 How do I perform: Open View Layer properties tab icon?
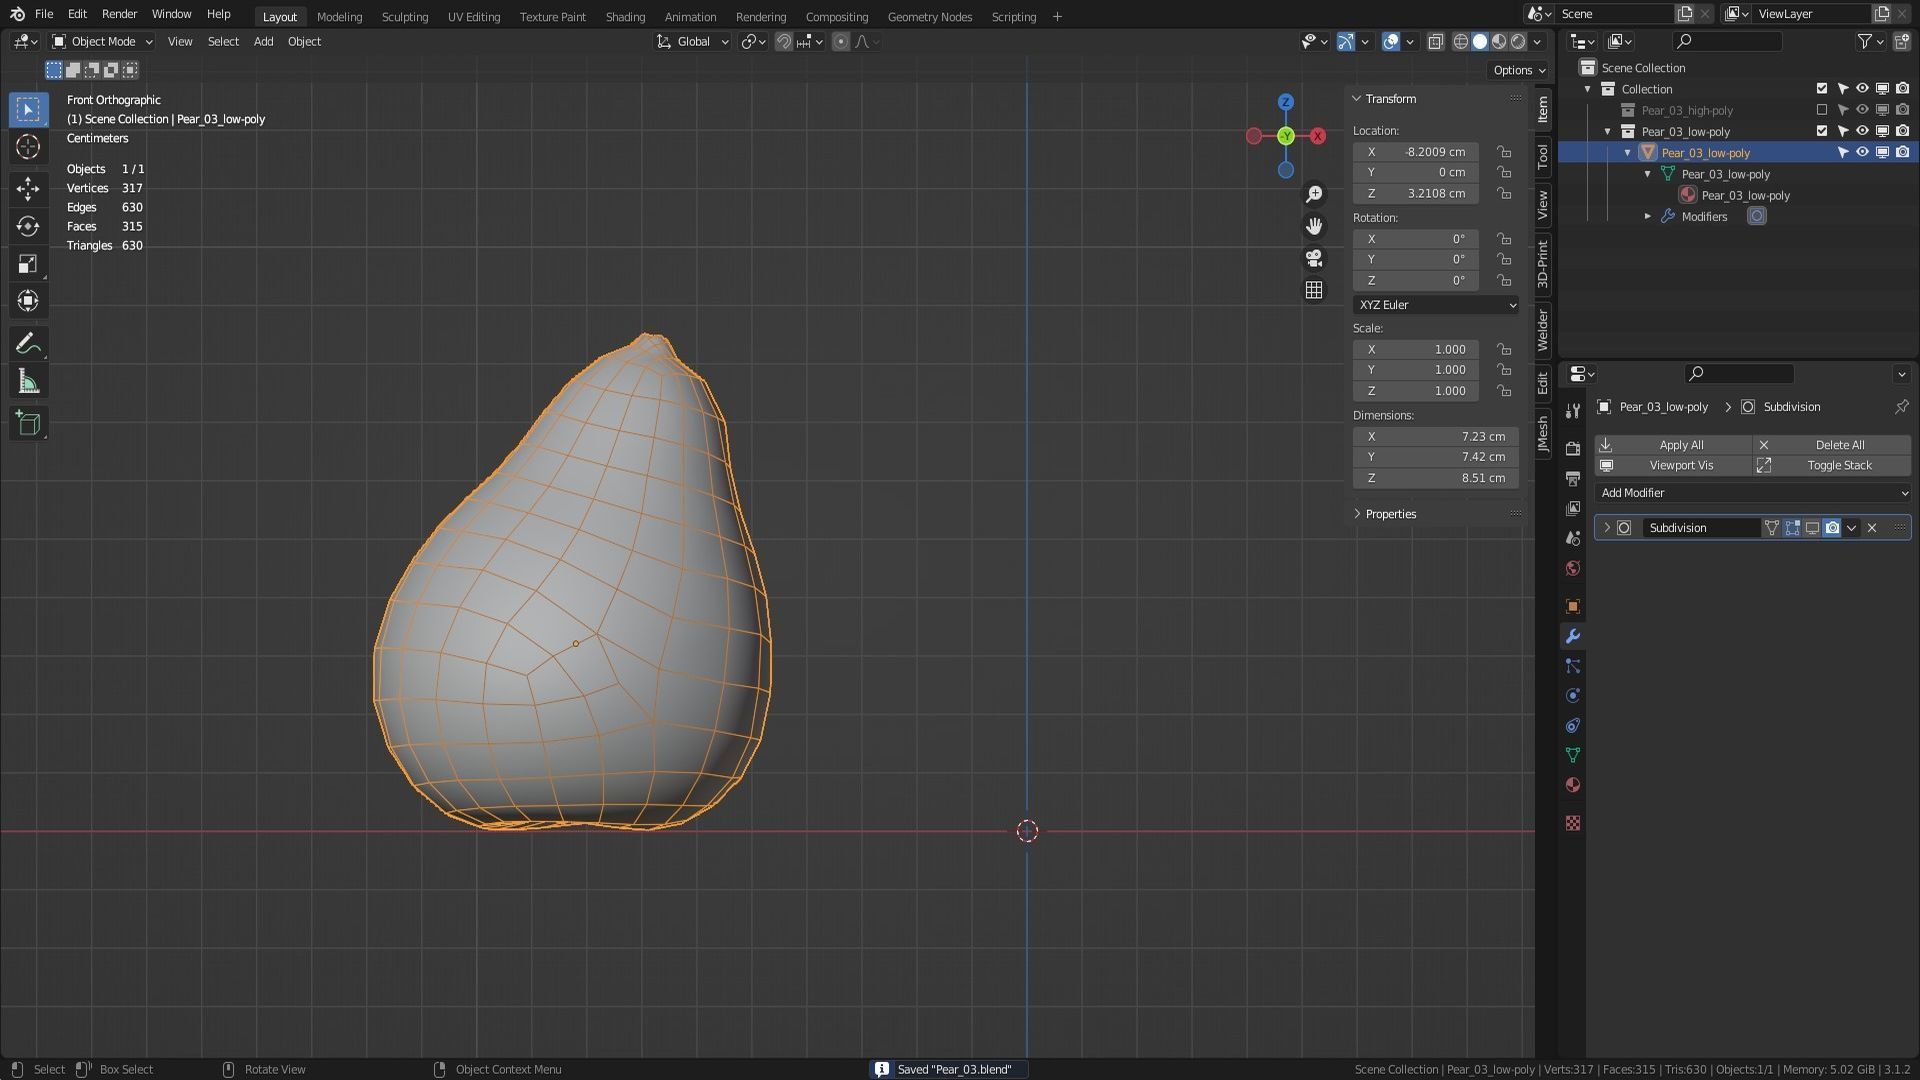1573,509
